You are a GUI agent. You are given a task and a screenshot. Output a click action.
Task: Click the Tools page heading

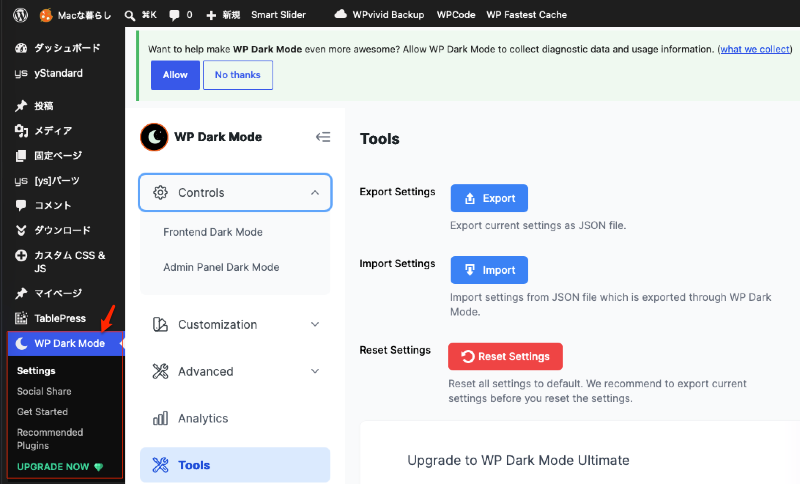pos(380,139)
